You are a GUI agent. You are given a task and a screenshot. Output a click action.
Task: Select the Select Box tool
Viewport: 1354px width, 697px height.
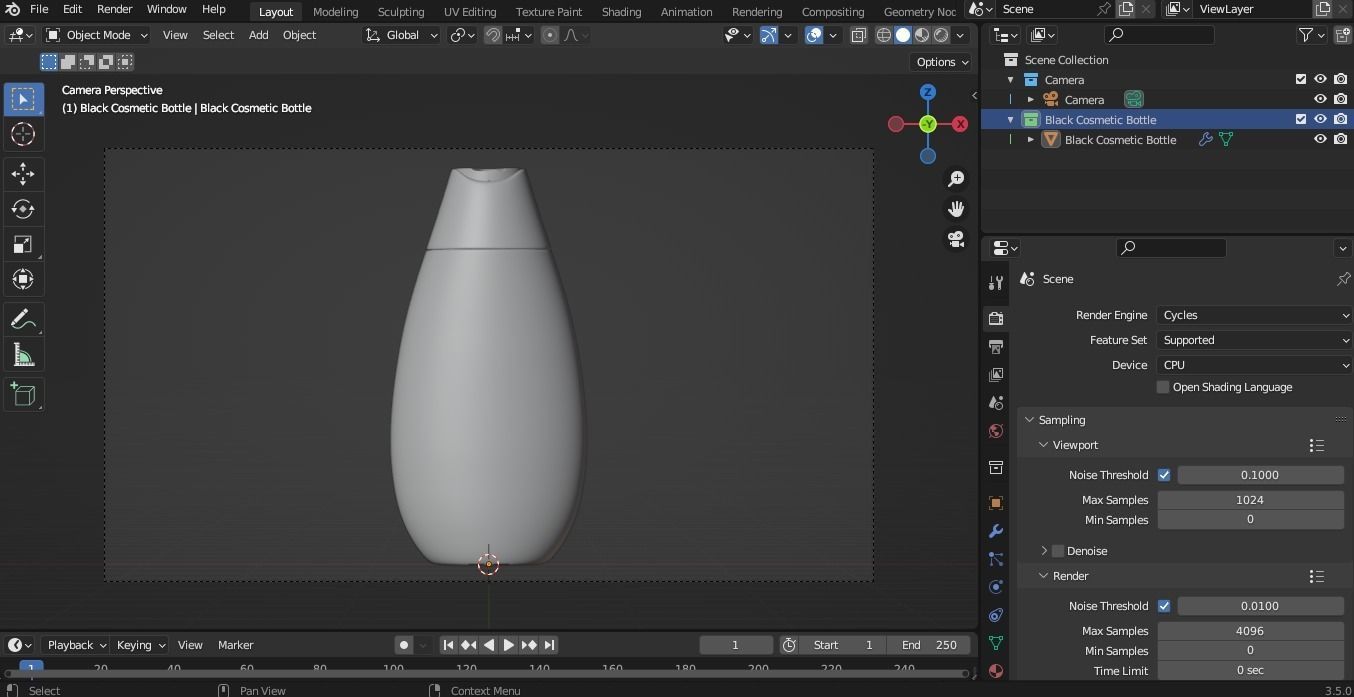[x=23, y=99]
